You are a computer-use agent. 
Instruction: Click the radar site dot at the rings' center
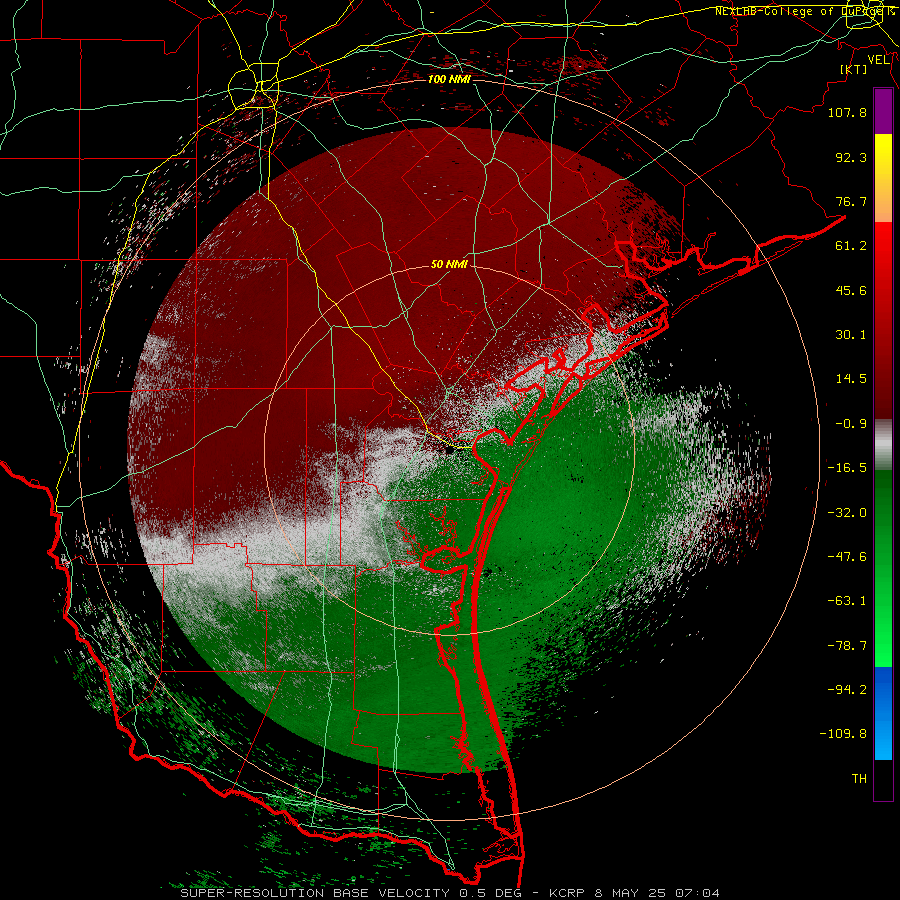pyautogui.click(x=450, y=451)
